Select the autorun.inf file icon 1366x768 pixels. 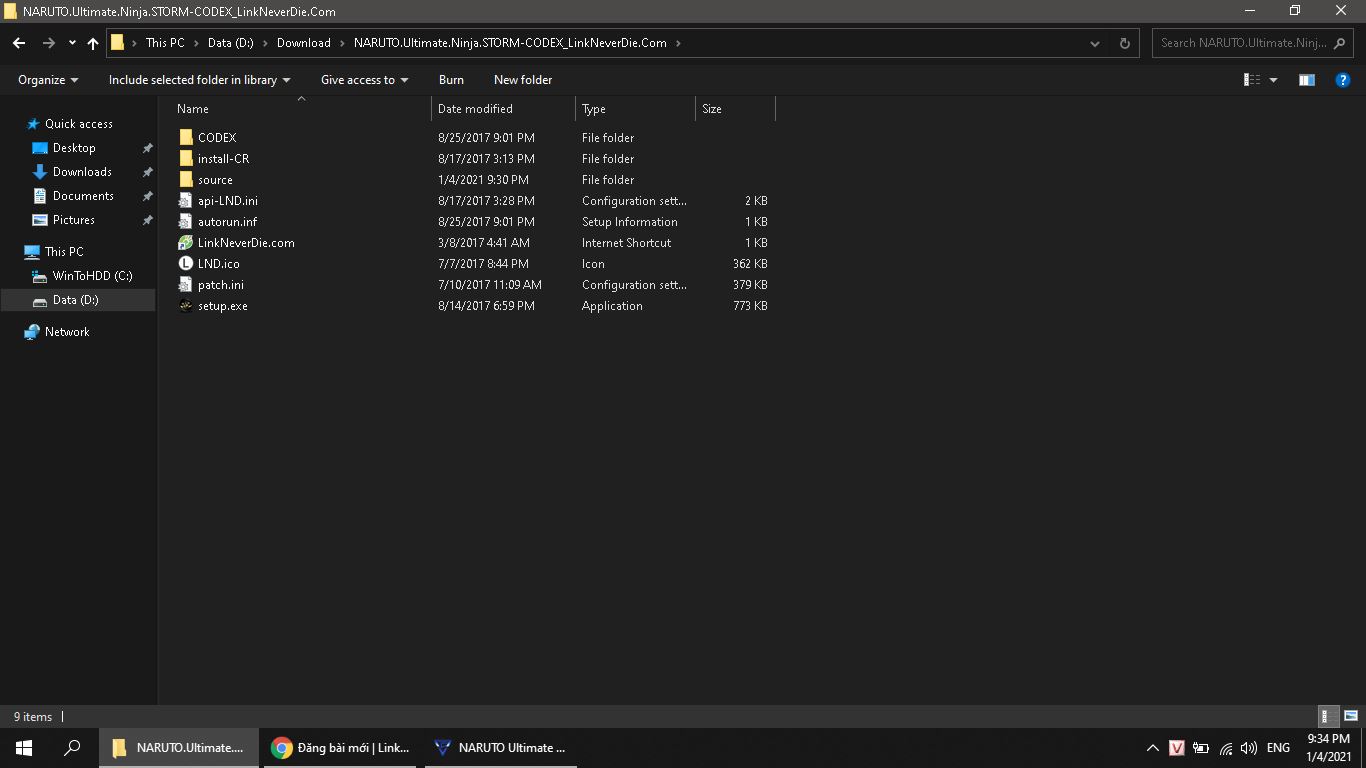[185, 222]
